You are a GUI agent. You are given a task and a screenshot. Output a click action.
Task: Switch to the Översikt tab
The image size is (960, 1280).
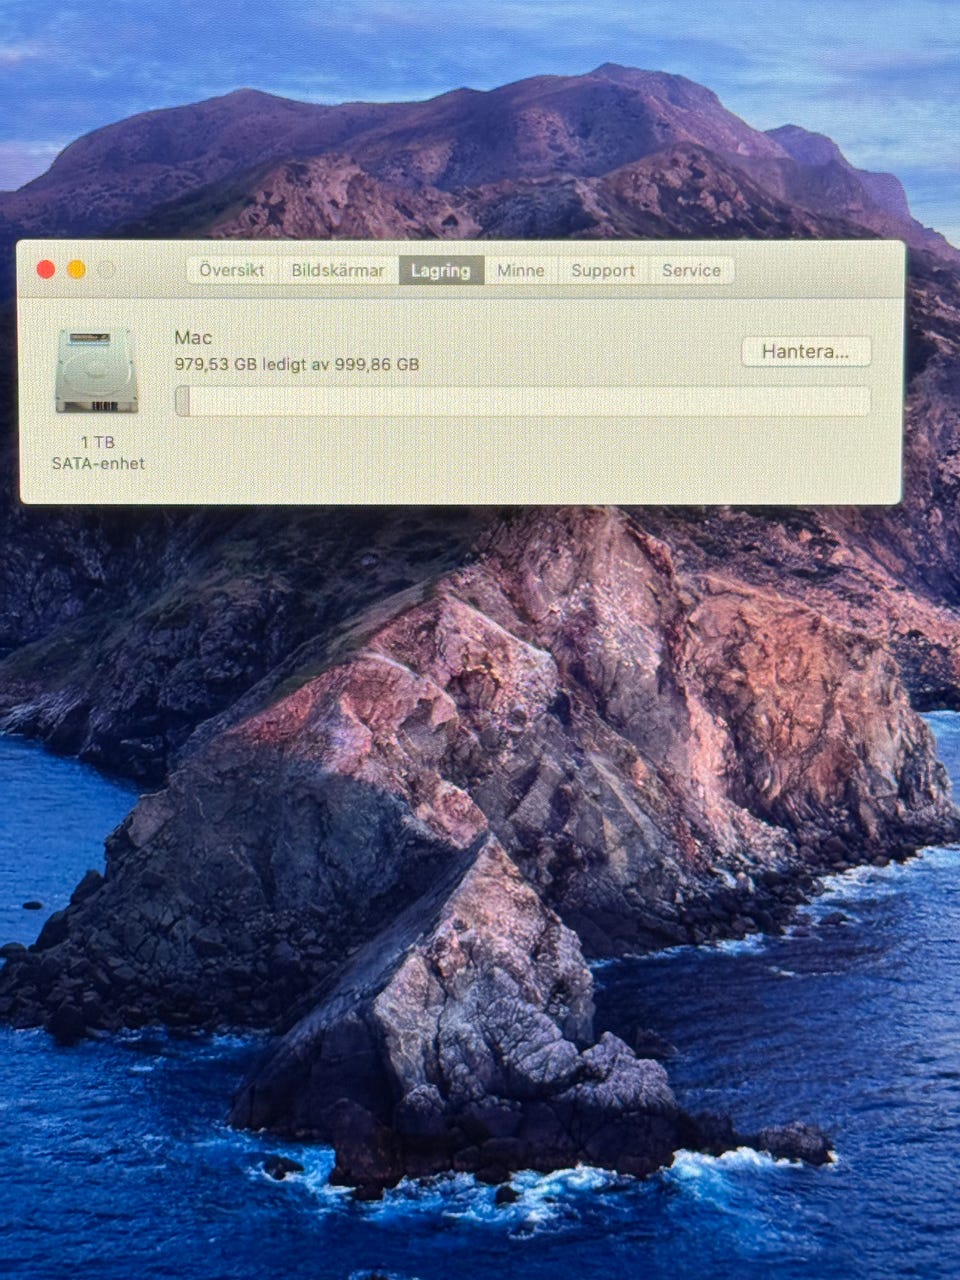232,270
